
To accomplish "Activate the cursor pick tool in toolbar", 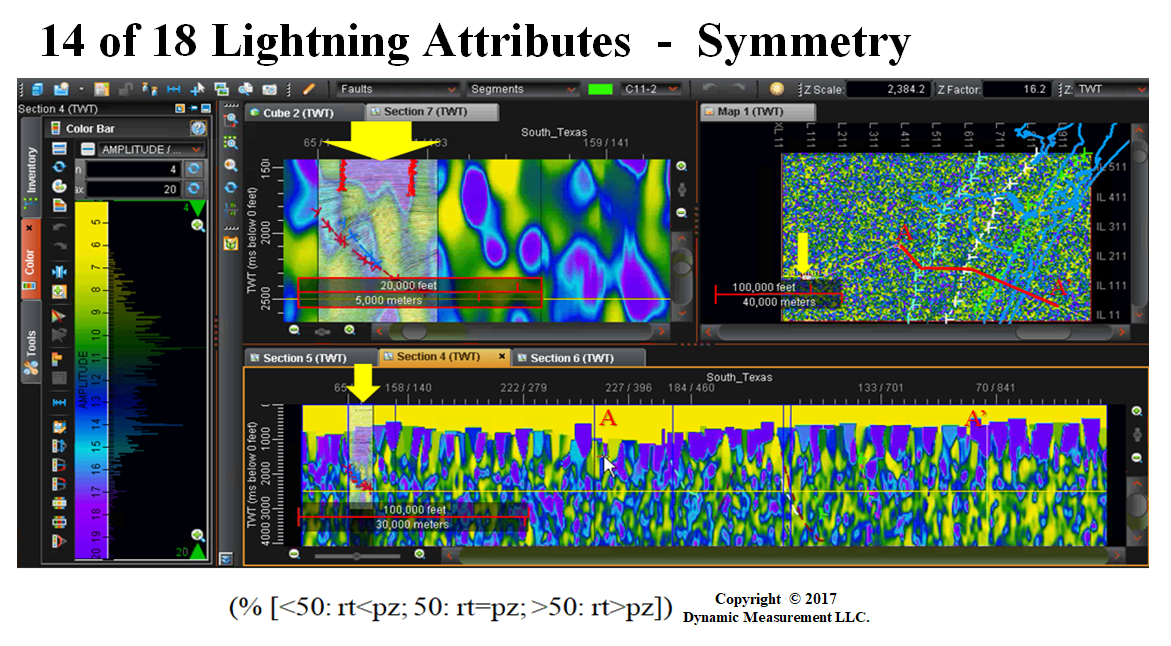I will tap(197, 89).
